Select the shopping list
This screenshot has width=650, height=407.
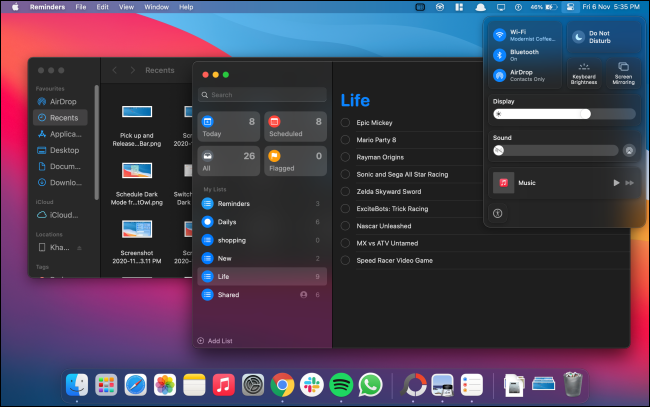(x=231, y=240)
